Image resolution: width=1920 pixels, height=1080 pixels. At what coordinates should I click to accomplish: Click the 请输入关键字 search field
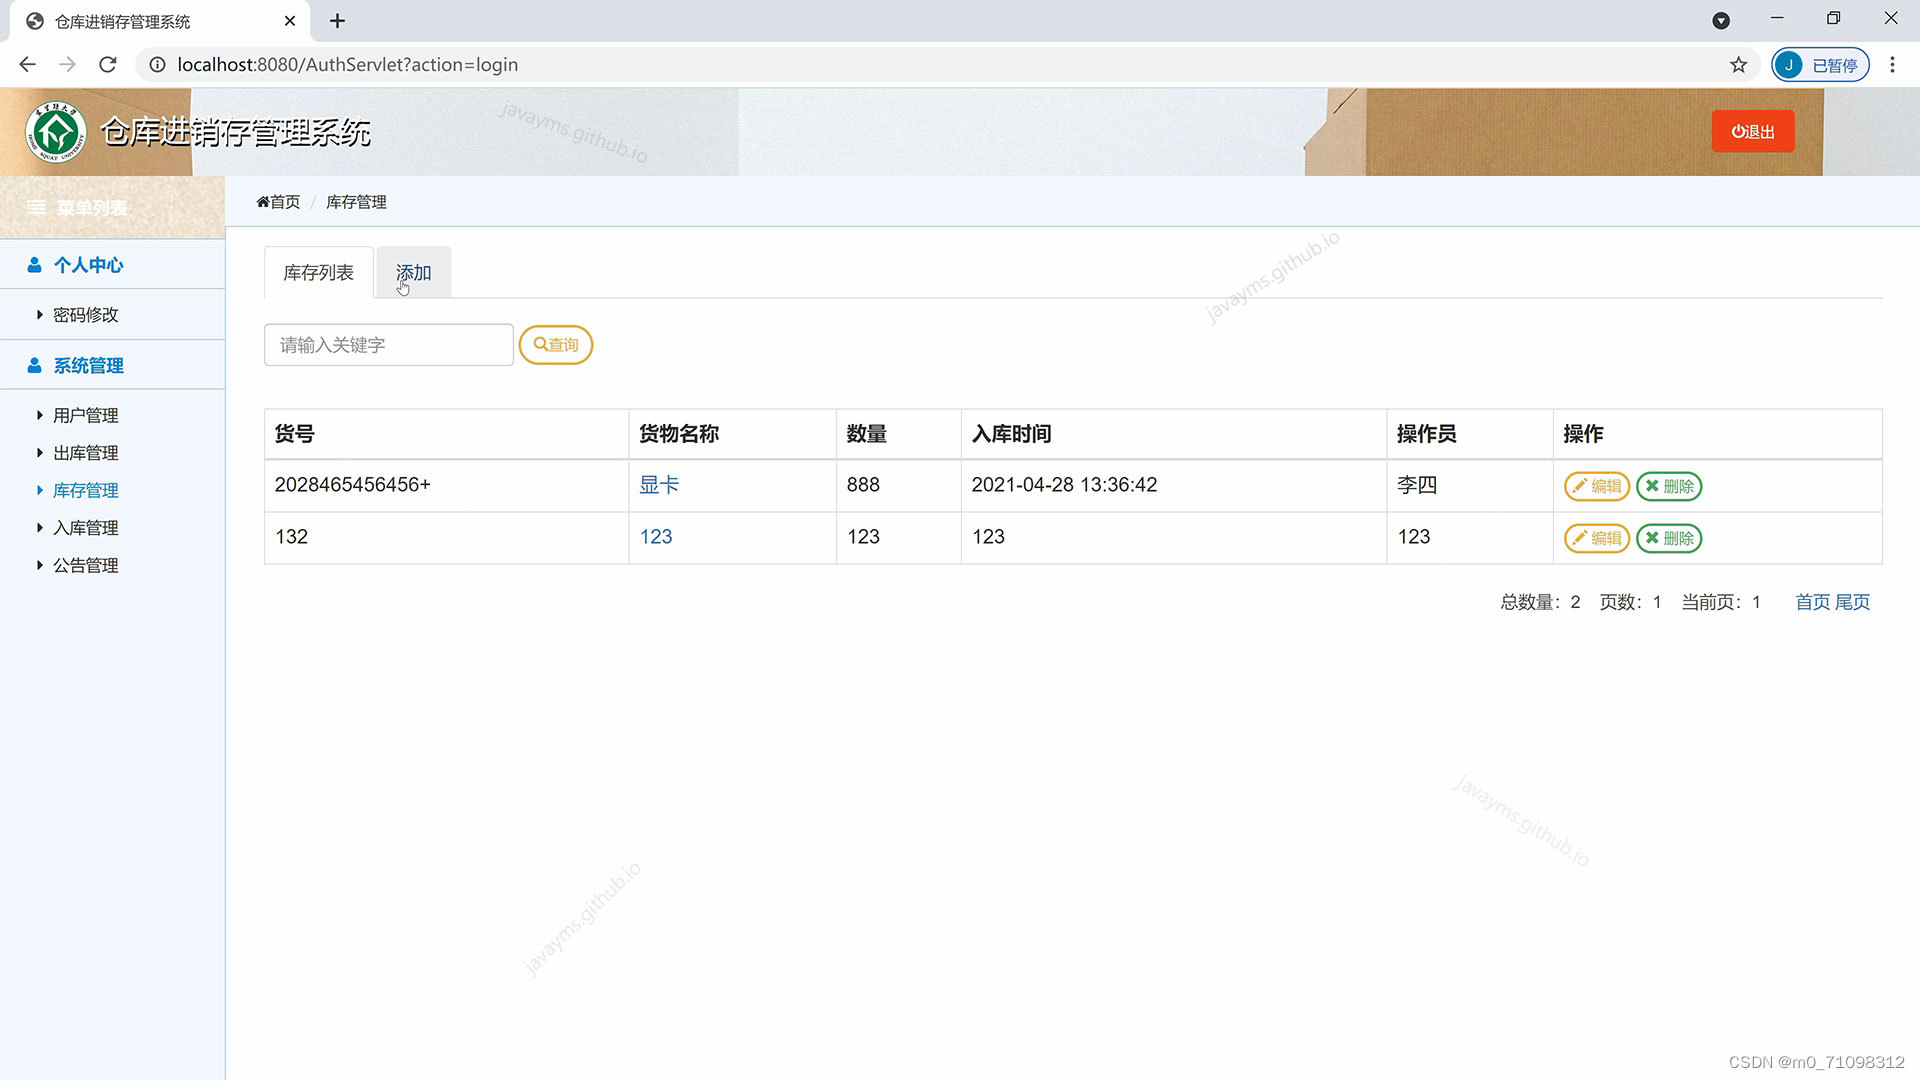pos(389,345)
